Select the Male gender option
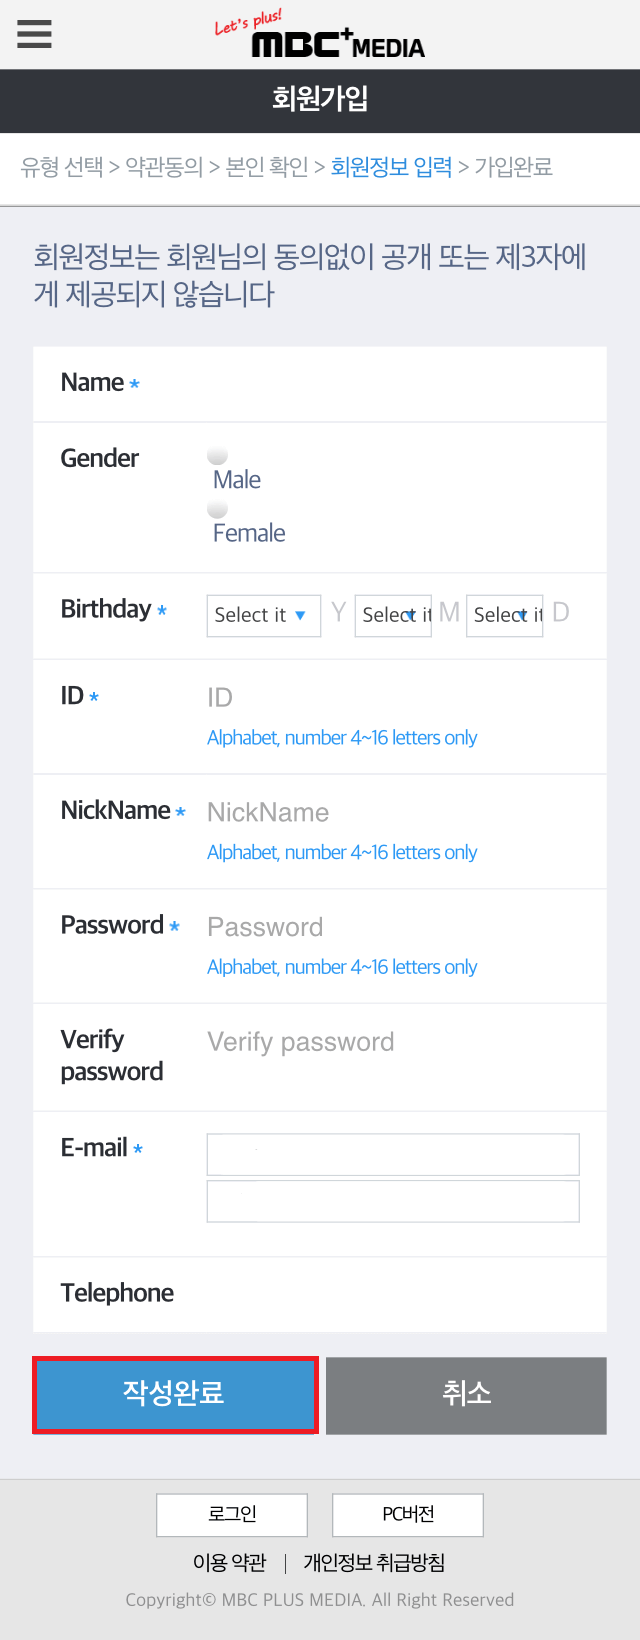The width and height of the screenshot is (640, 1640). click(218, 457)
